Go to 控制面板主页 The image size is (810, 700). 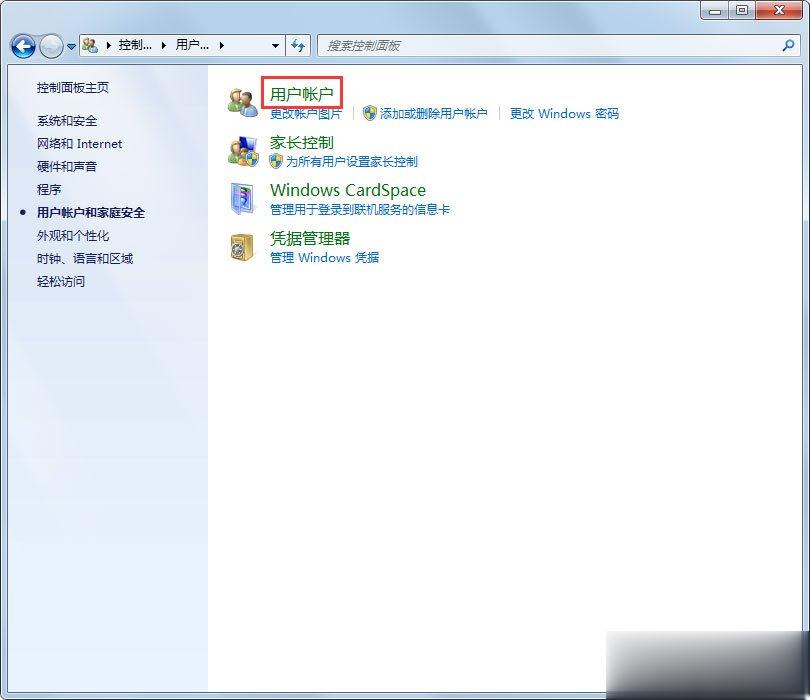pyautogui.click(x=73, y=88)
